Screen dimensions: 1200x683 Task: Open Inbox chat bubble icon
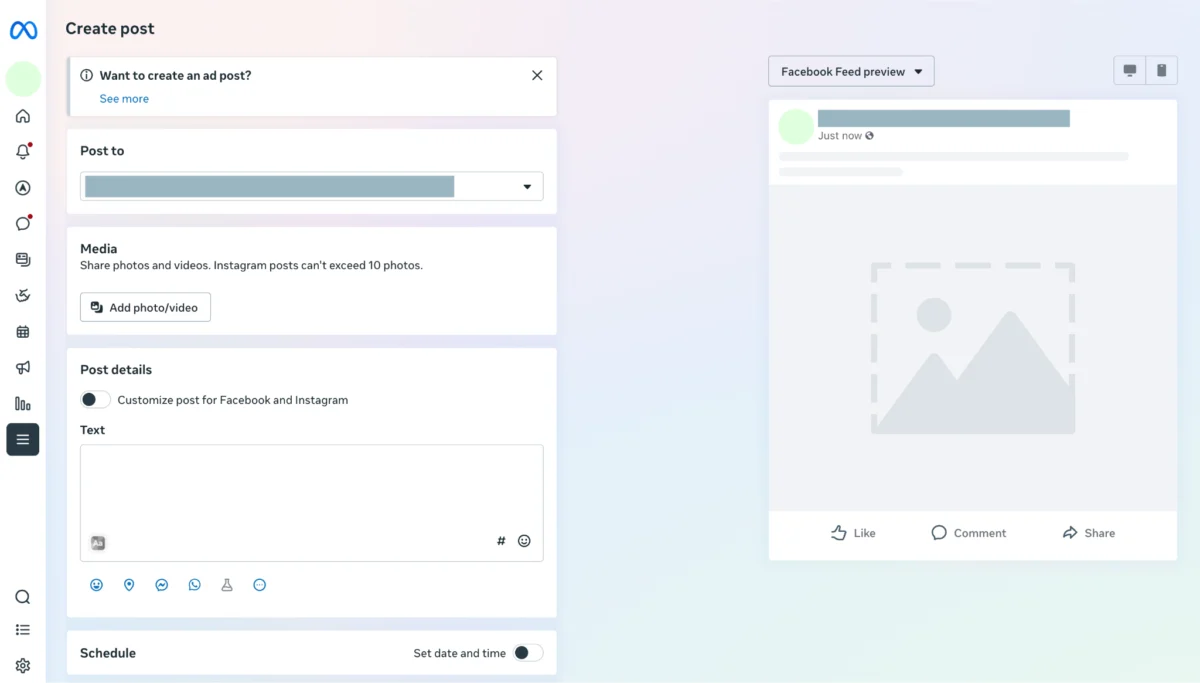pos(23,224)
